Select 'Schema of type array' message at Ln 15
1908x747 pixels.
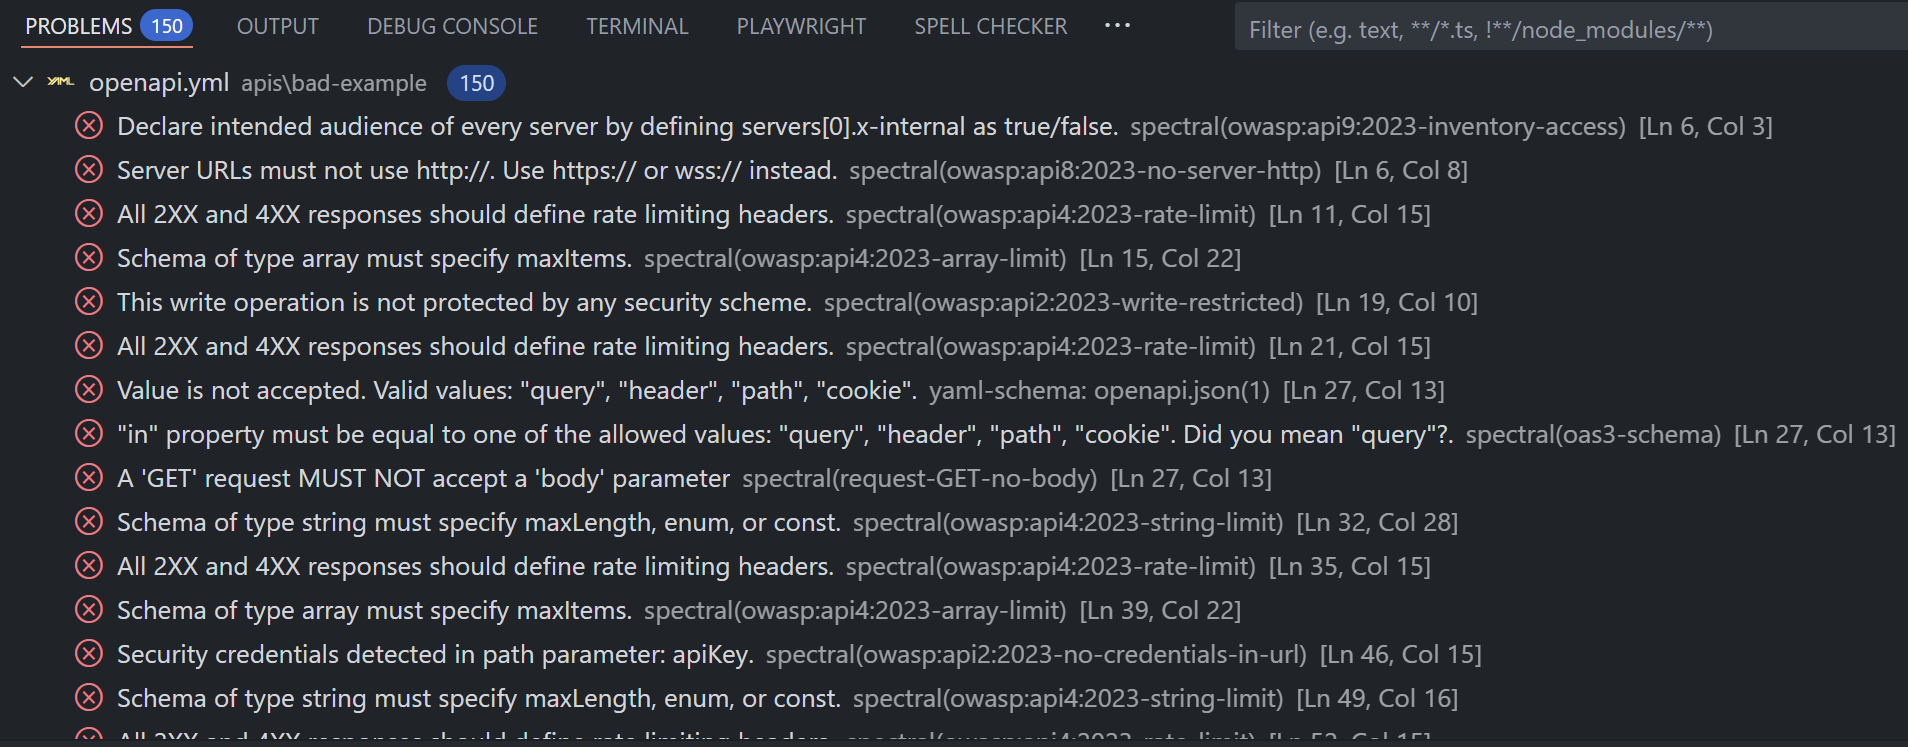point(374,259)
